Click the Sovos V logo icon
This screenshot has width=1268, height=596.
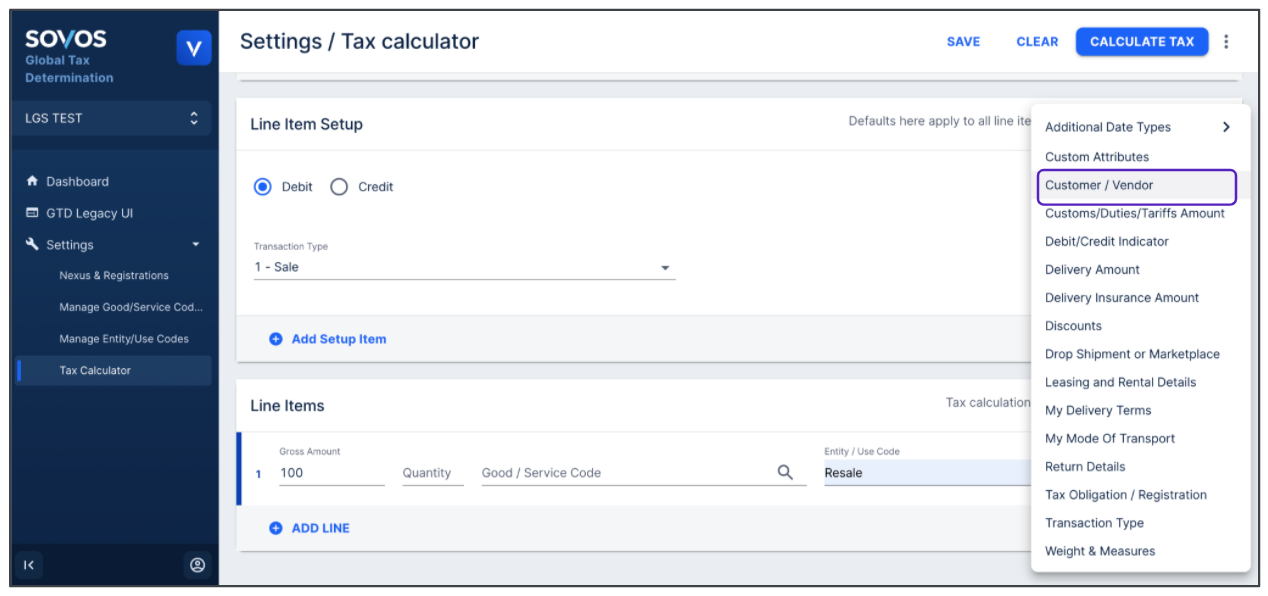[194, 48]
